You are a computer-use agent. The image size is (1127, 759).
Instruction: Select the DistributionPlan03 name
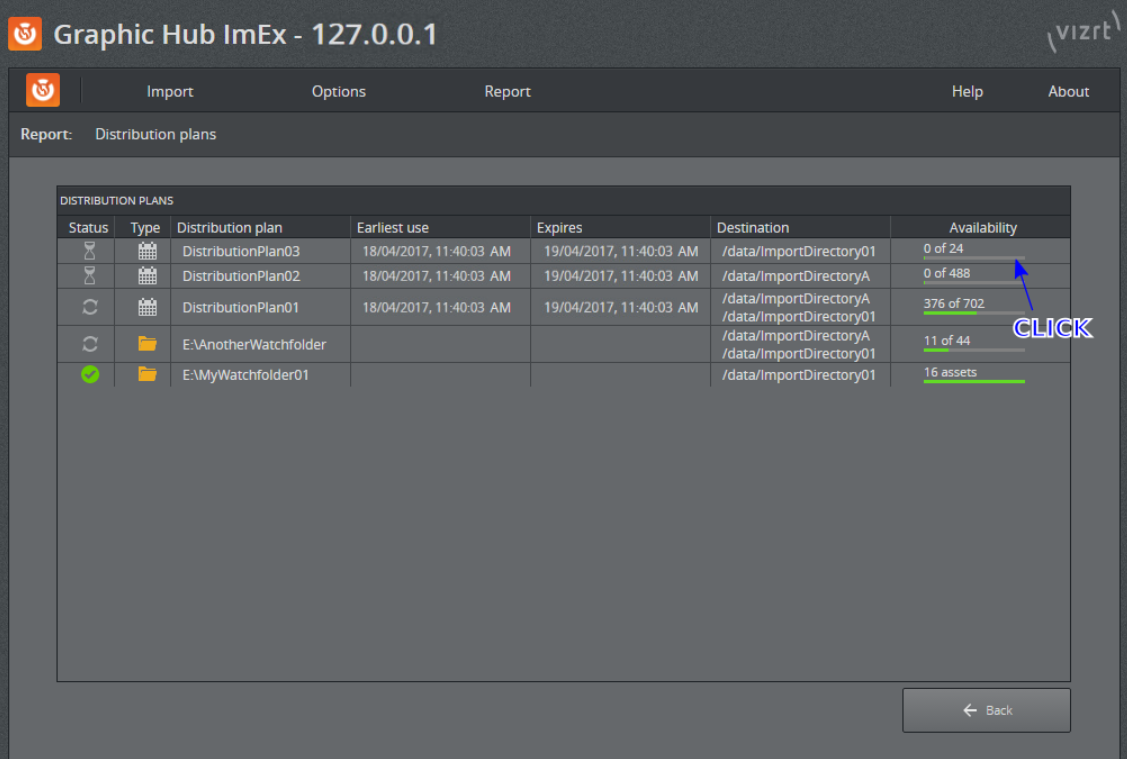point(241,251)
